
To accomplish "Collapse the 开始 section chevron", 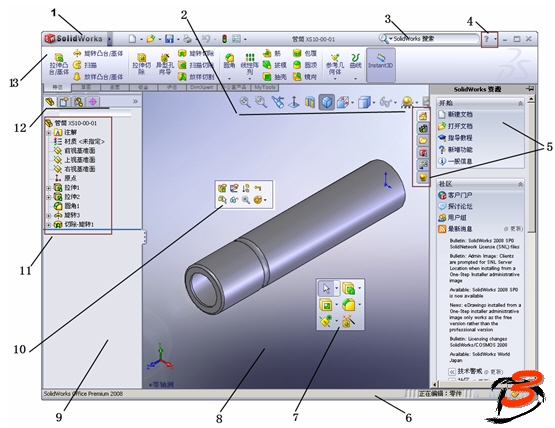I will pyautogui.click(x=520, y=103).
